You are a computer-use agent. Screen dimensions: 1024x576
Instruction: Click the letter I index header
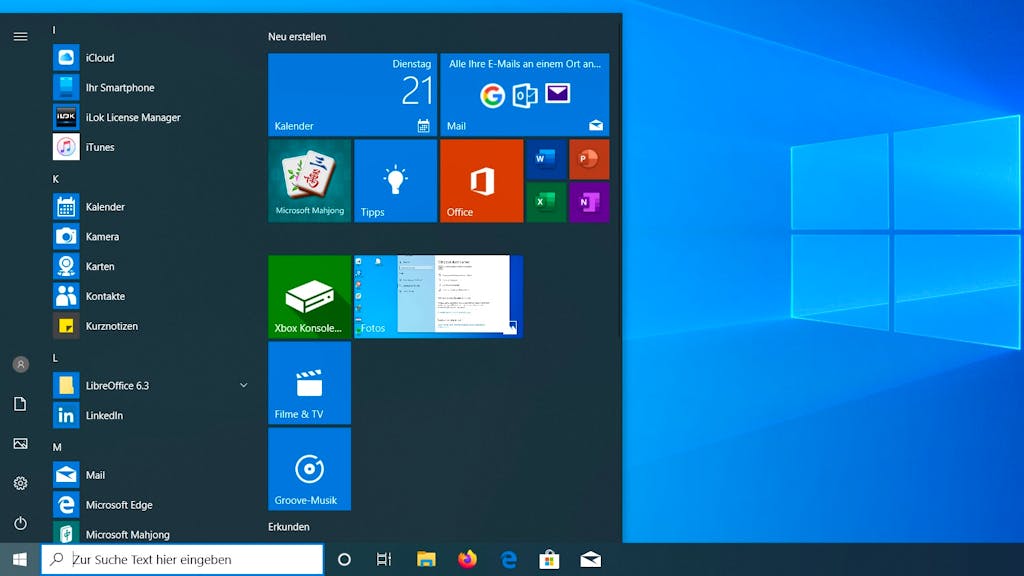point(54,30)
